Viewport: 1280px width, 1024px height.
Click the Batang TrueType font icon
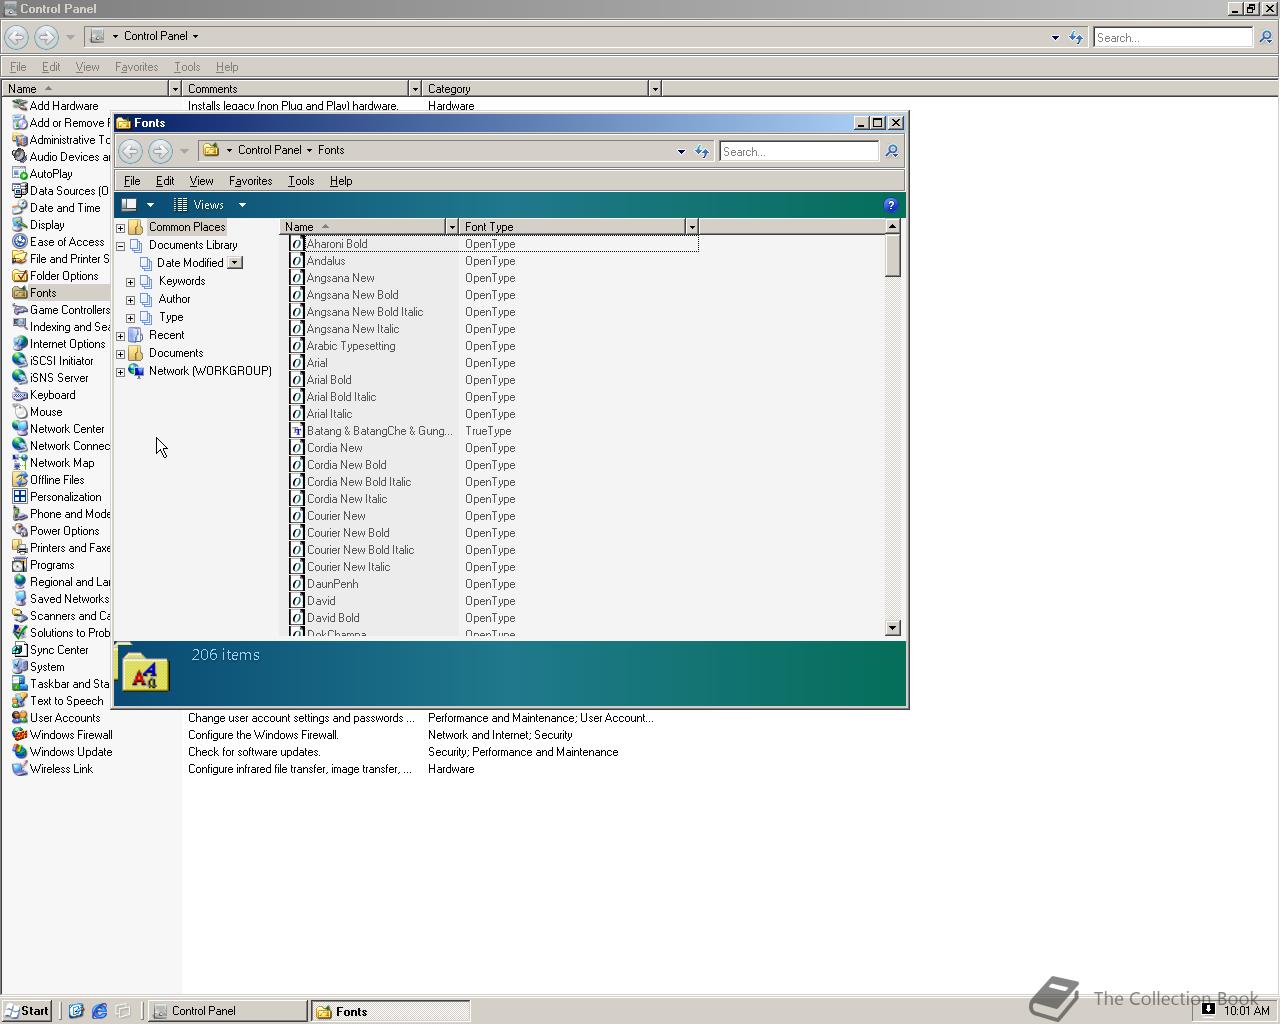(x=297, y=431)
